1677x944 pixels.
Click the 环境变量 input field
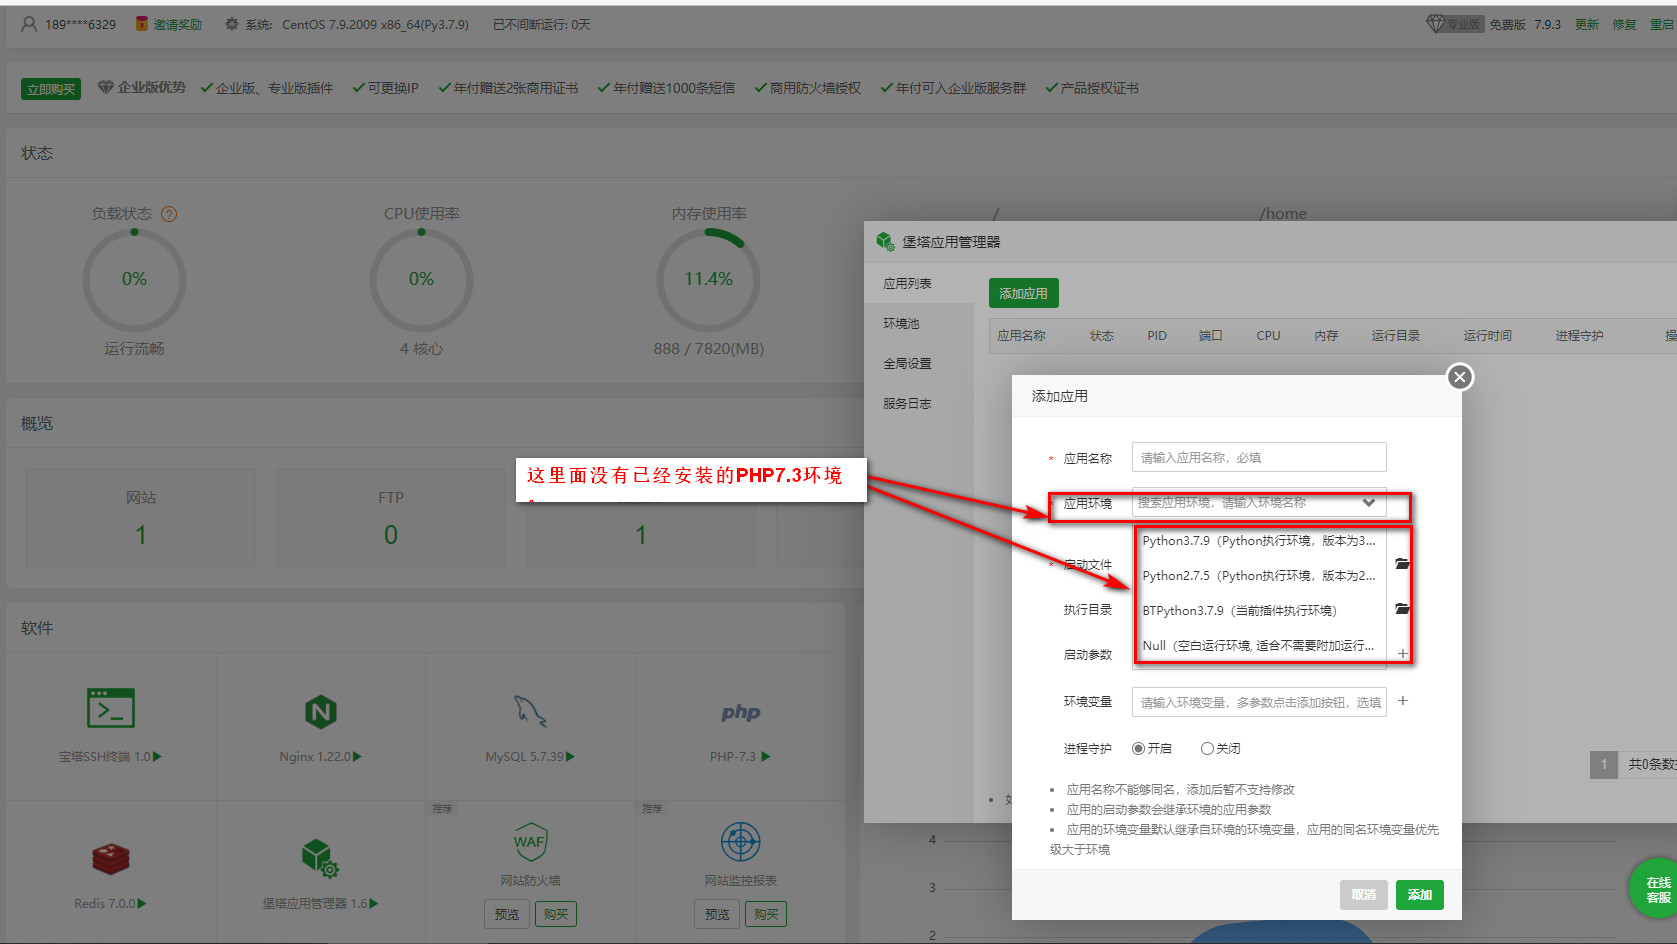click(1259, 702)
